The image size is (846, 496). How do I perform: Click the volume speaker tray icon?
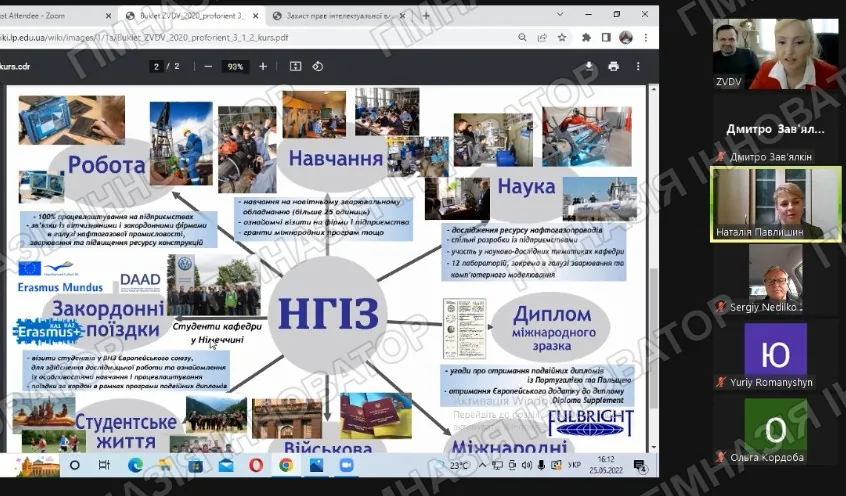point(527,465)
